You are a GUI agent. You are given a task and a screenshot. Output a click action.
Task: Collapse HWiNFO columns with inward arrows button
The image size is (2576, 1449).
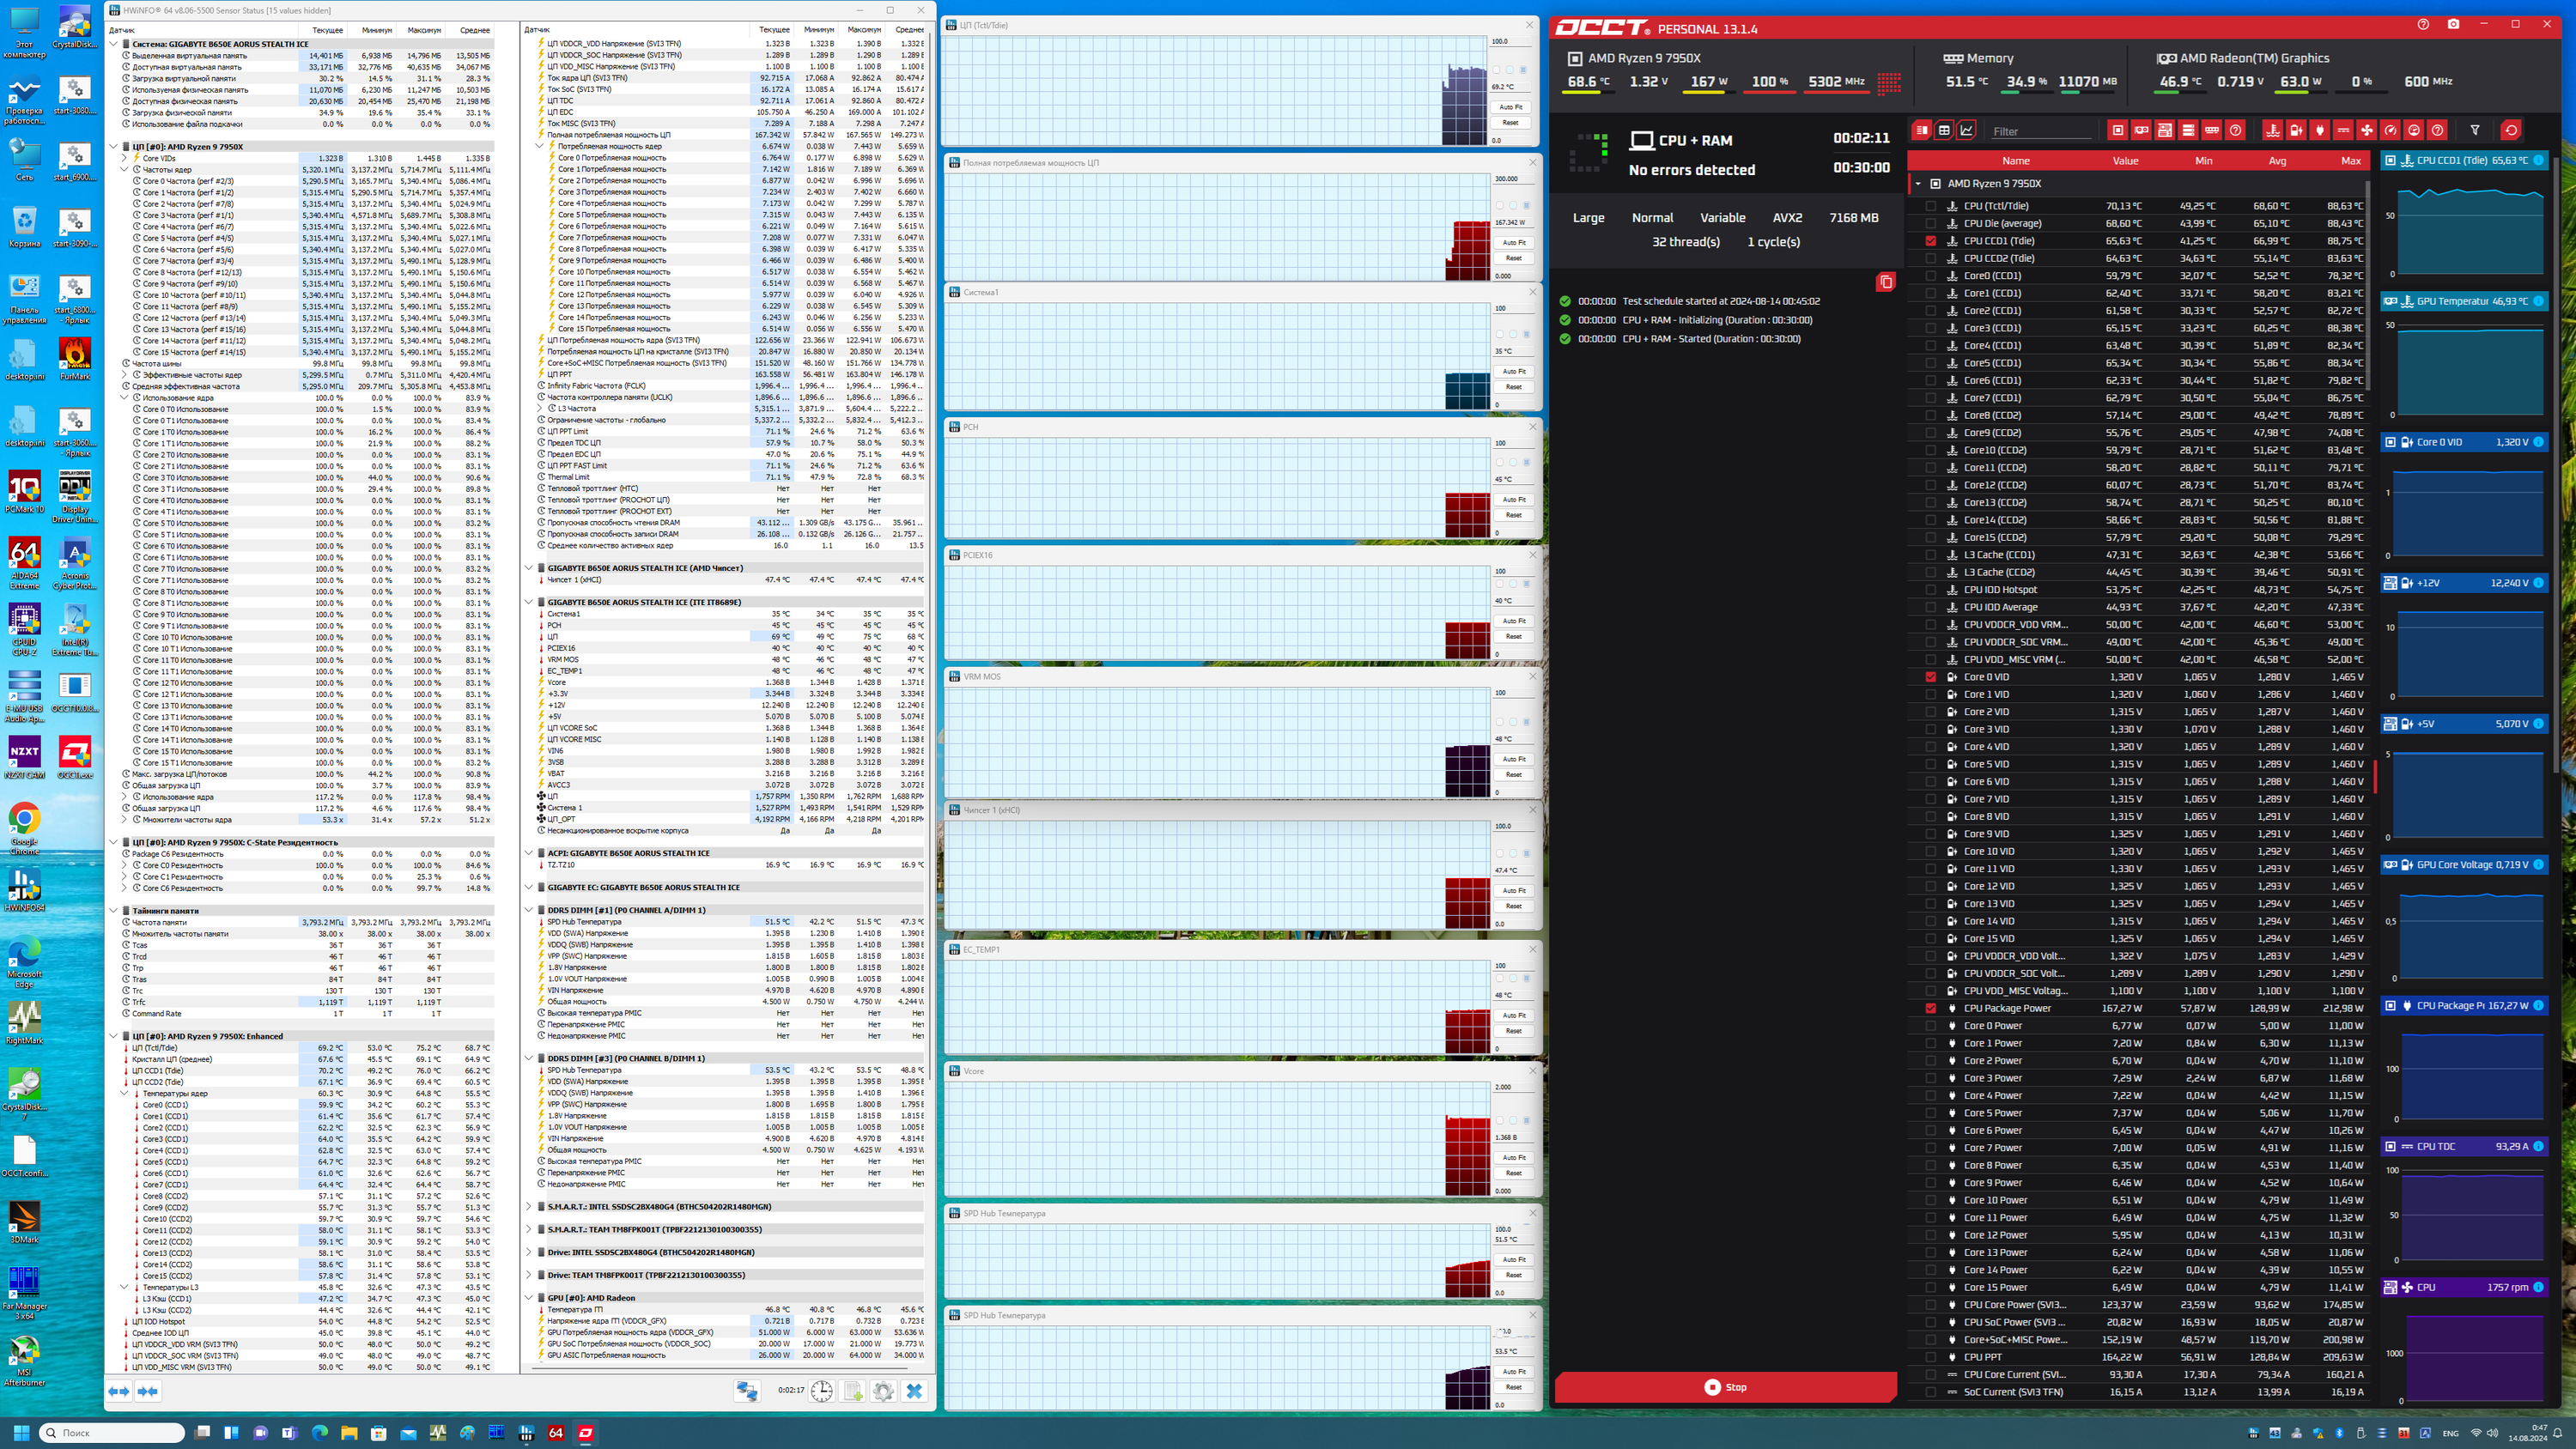(x=148, y=1391)
